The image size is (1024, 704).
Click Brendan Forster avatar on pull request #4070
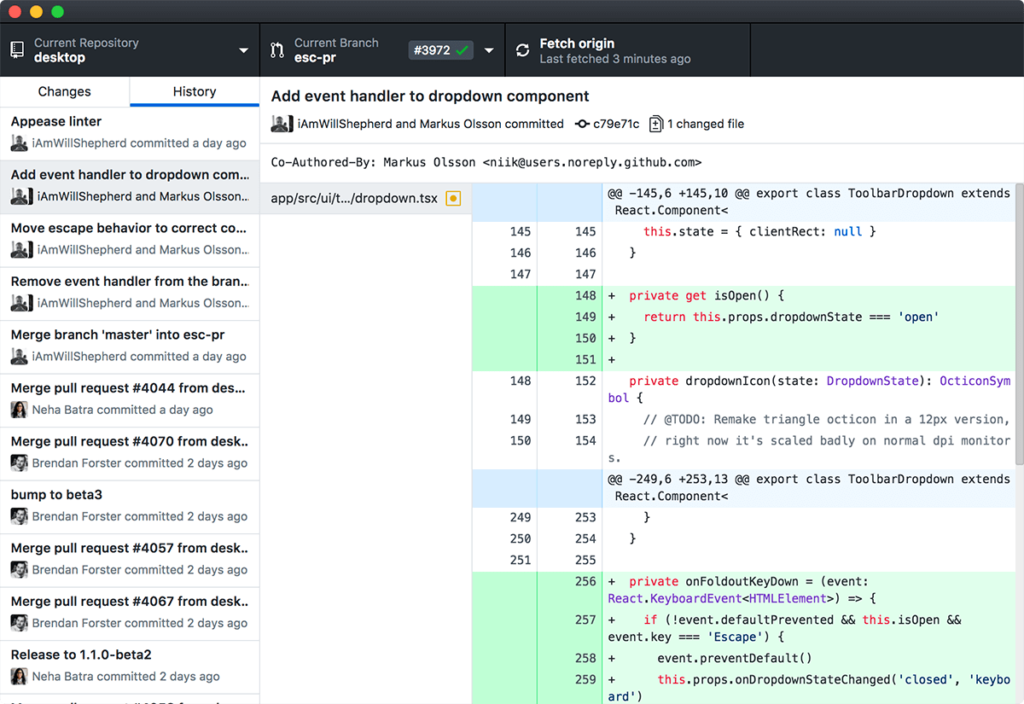tap(19, 463)
